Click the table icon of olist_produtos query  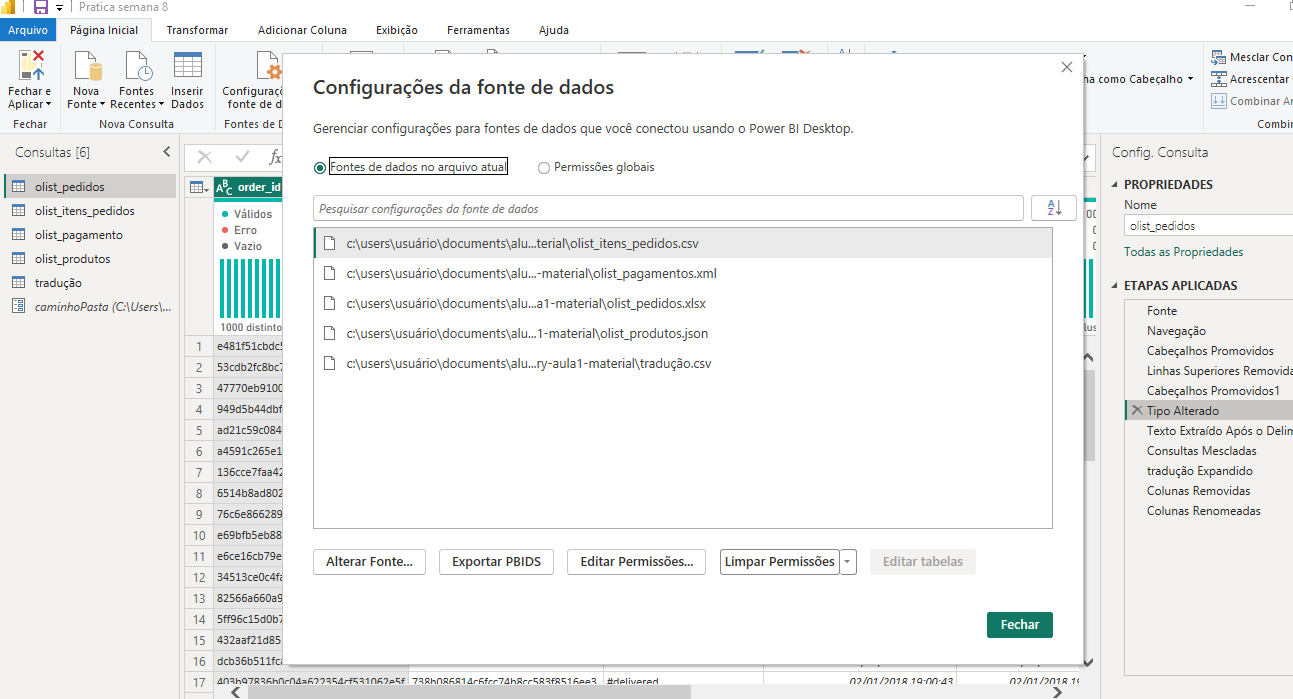click(18, 259)
